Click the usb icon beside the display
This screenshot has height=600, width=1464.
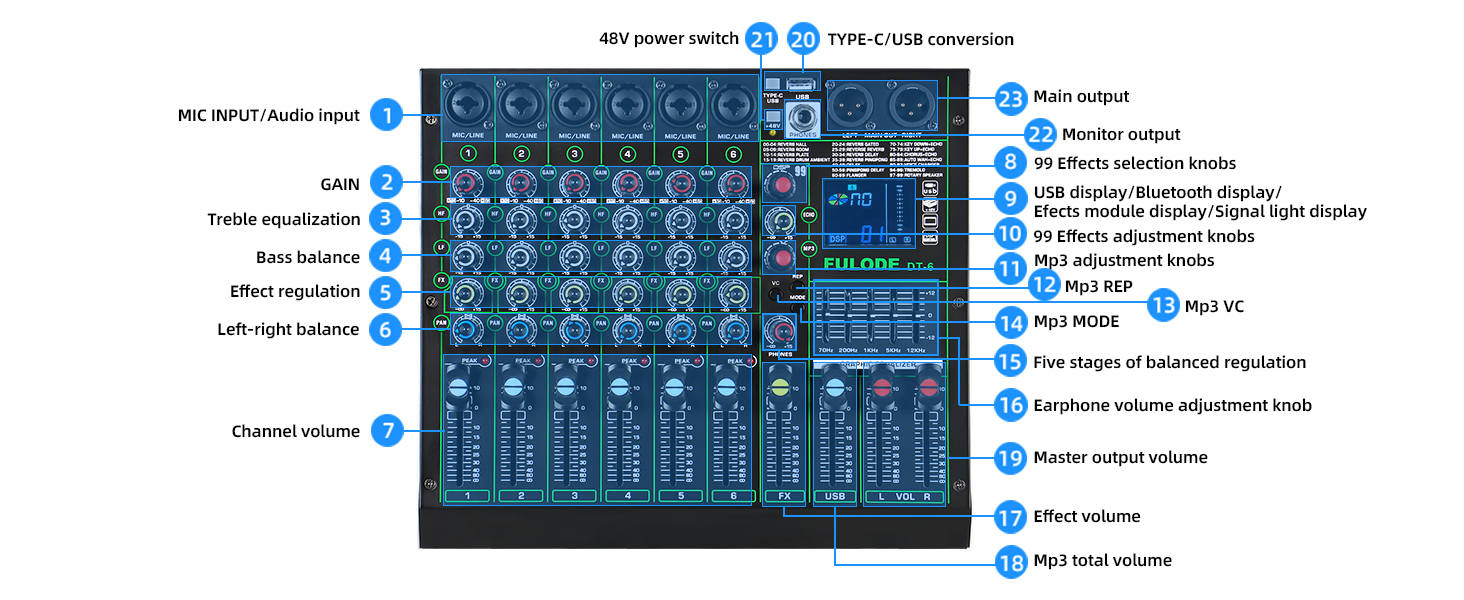coord(929,187)
